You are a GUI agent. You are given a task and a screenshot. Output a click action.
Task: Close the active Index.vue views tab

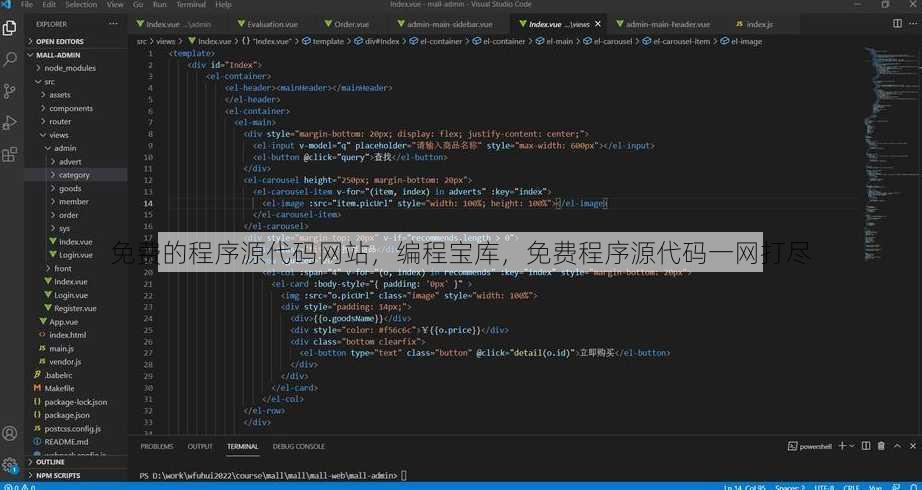[598, 24]
